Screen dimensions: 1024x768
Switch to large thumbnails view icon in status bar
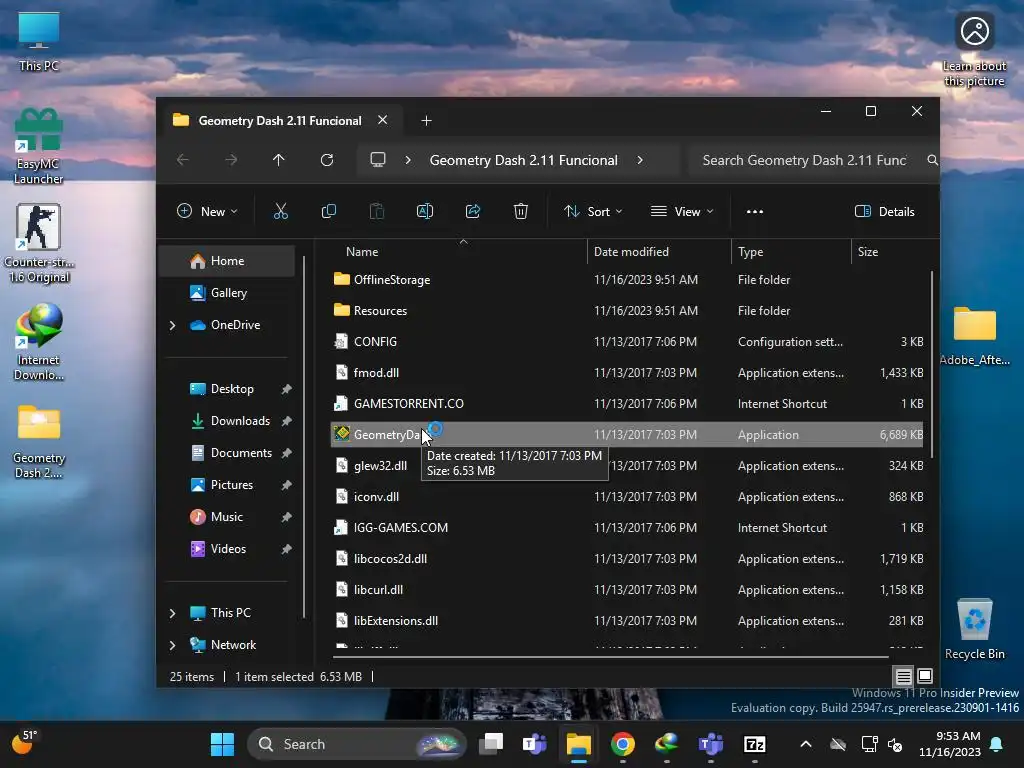[x=925, y=676]
